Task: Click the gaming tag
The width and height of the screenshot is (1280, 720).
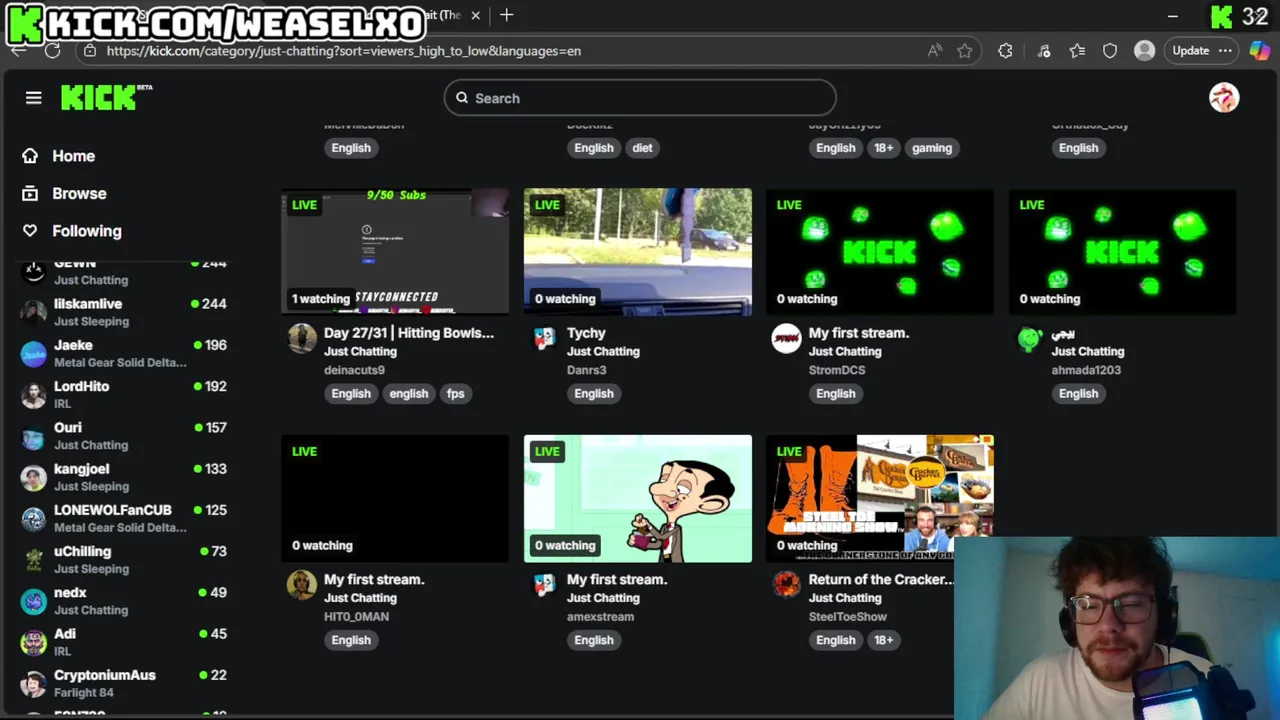Action: [932, 148]
